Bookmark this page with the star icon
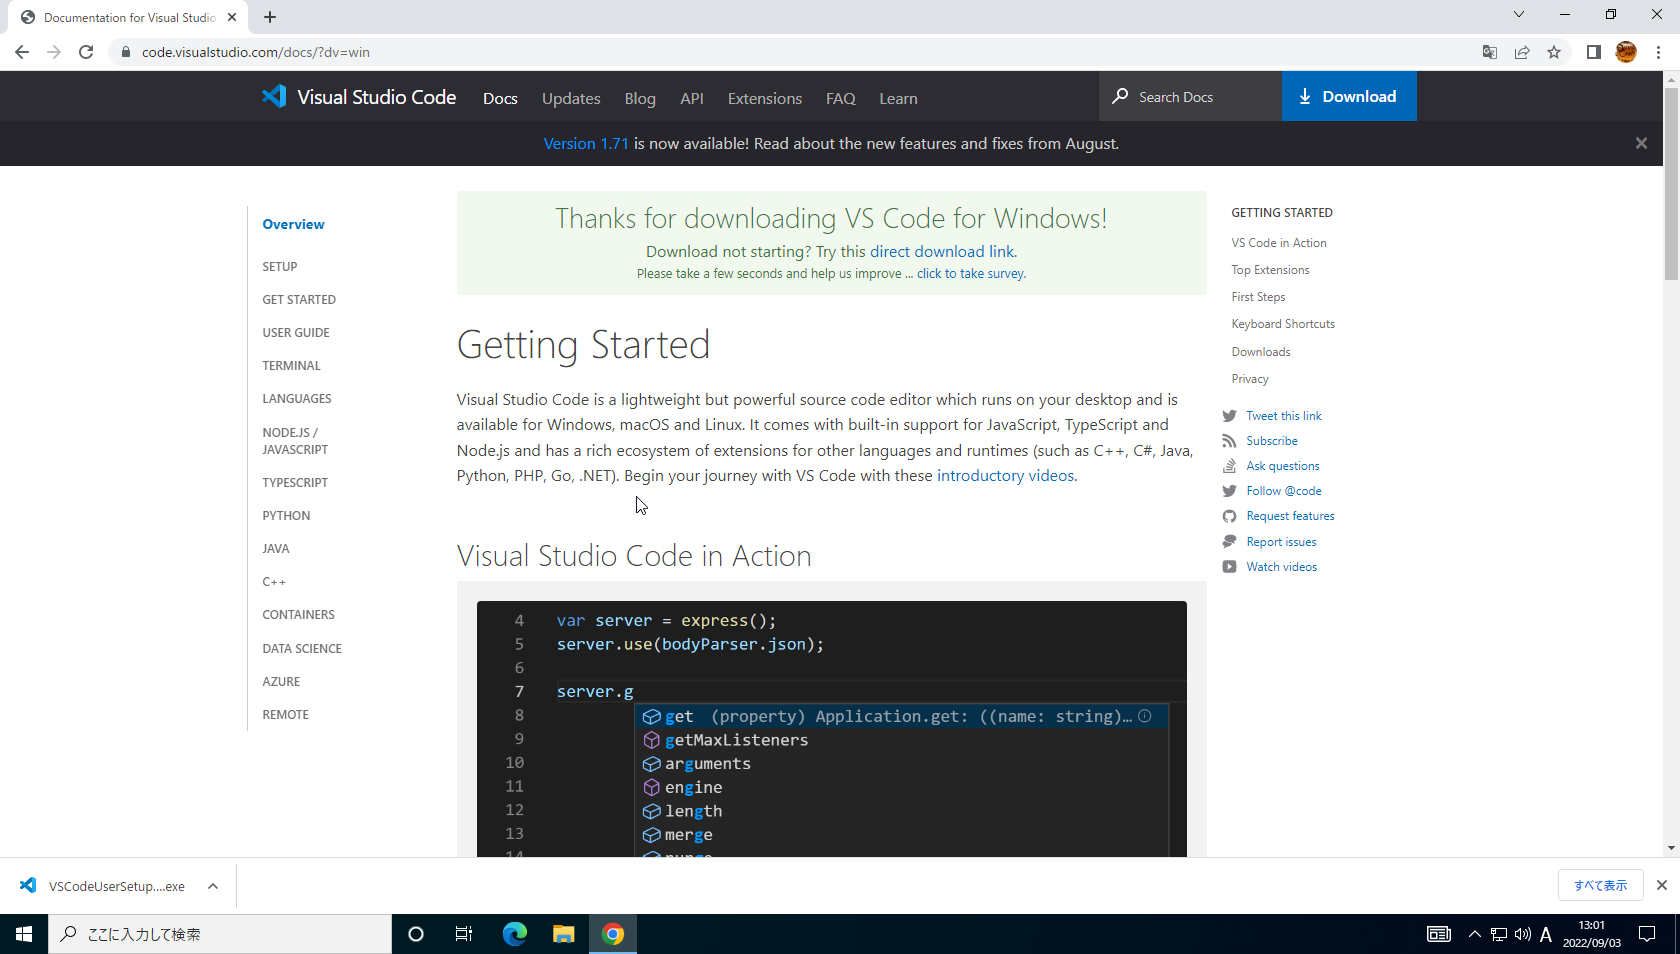This screenshot has height=954, width=1680. (x=1554, y=52)
